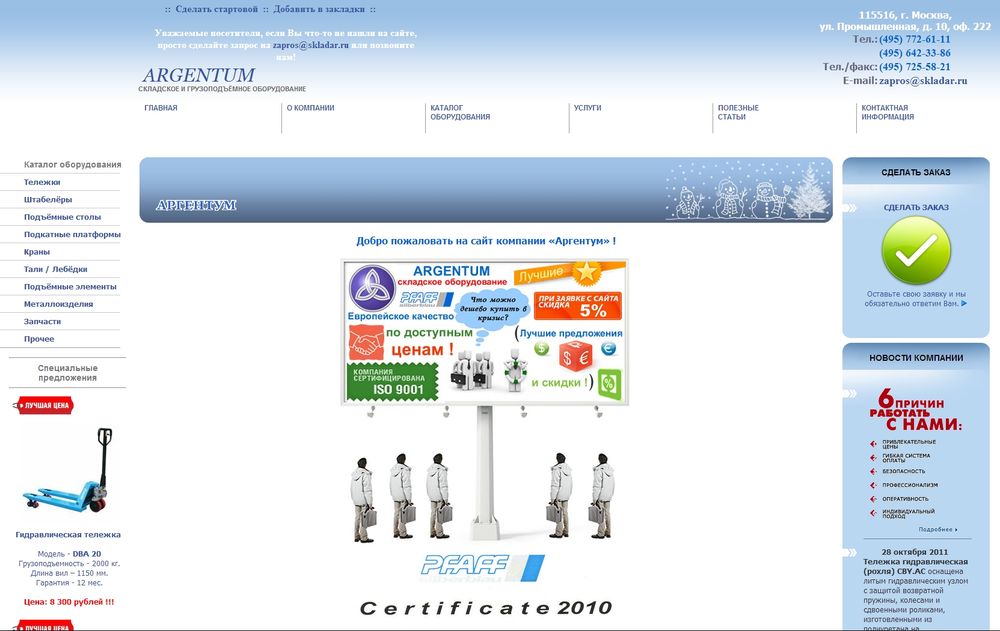This screenshot has width=1000, height=631.
Task: Open the 'Главная' menu item
Action: coord(161,108)
